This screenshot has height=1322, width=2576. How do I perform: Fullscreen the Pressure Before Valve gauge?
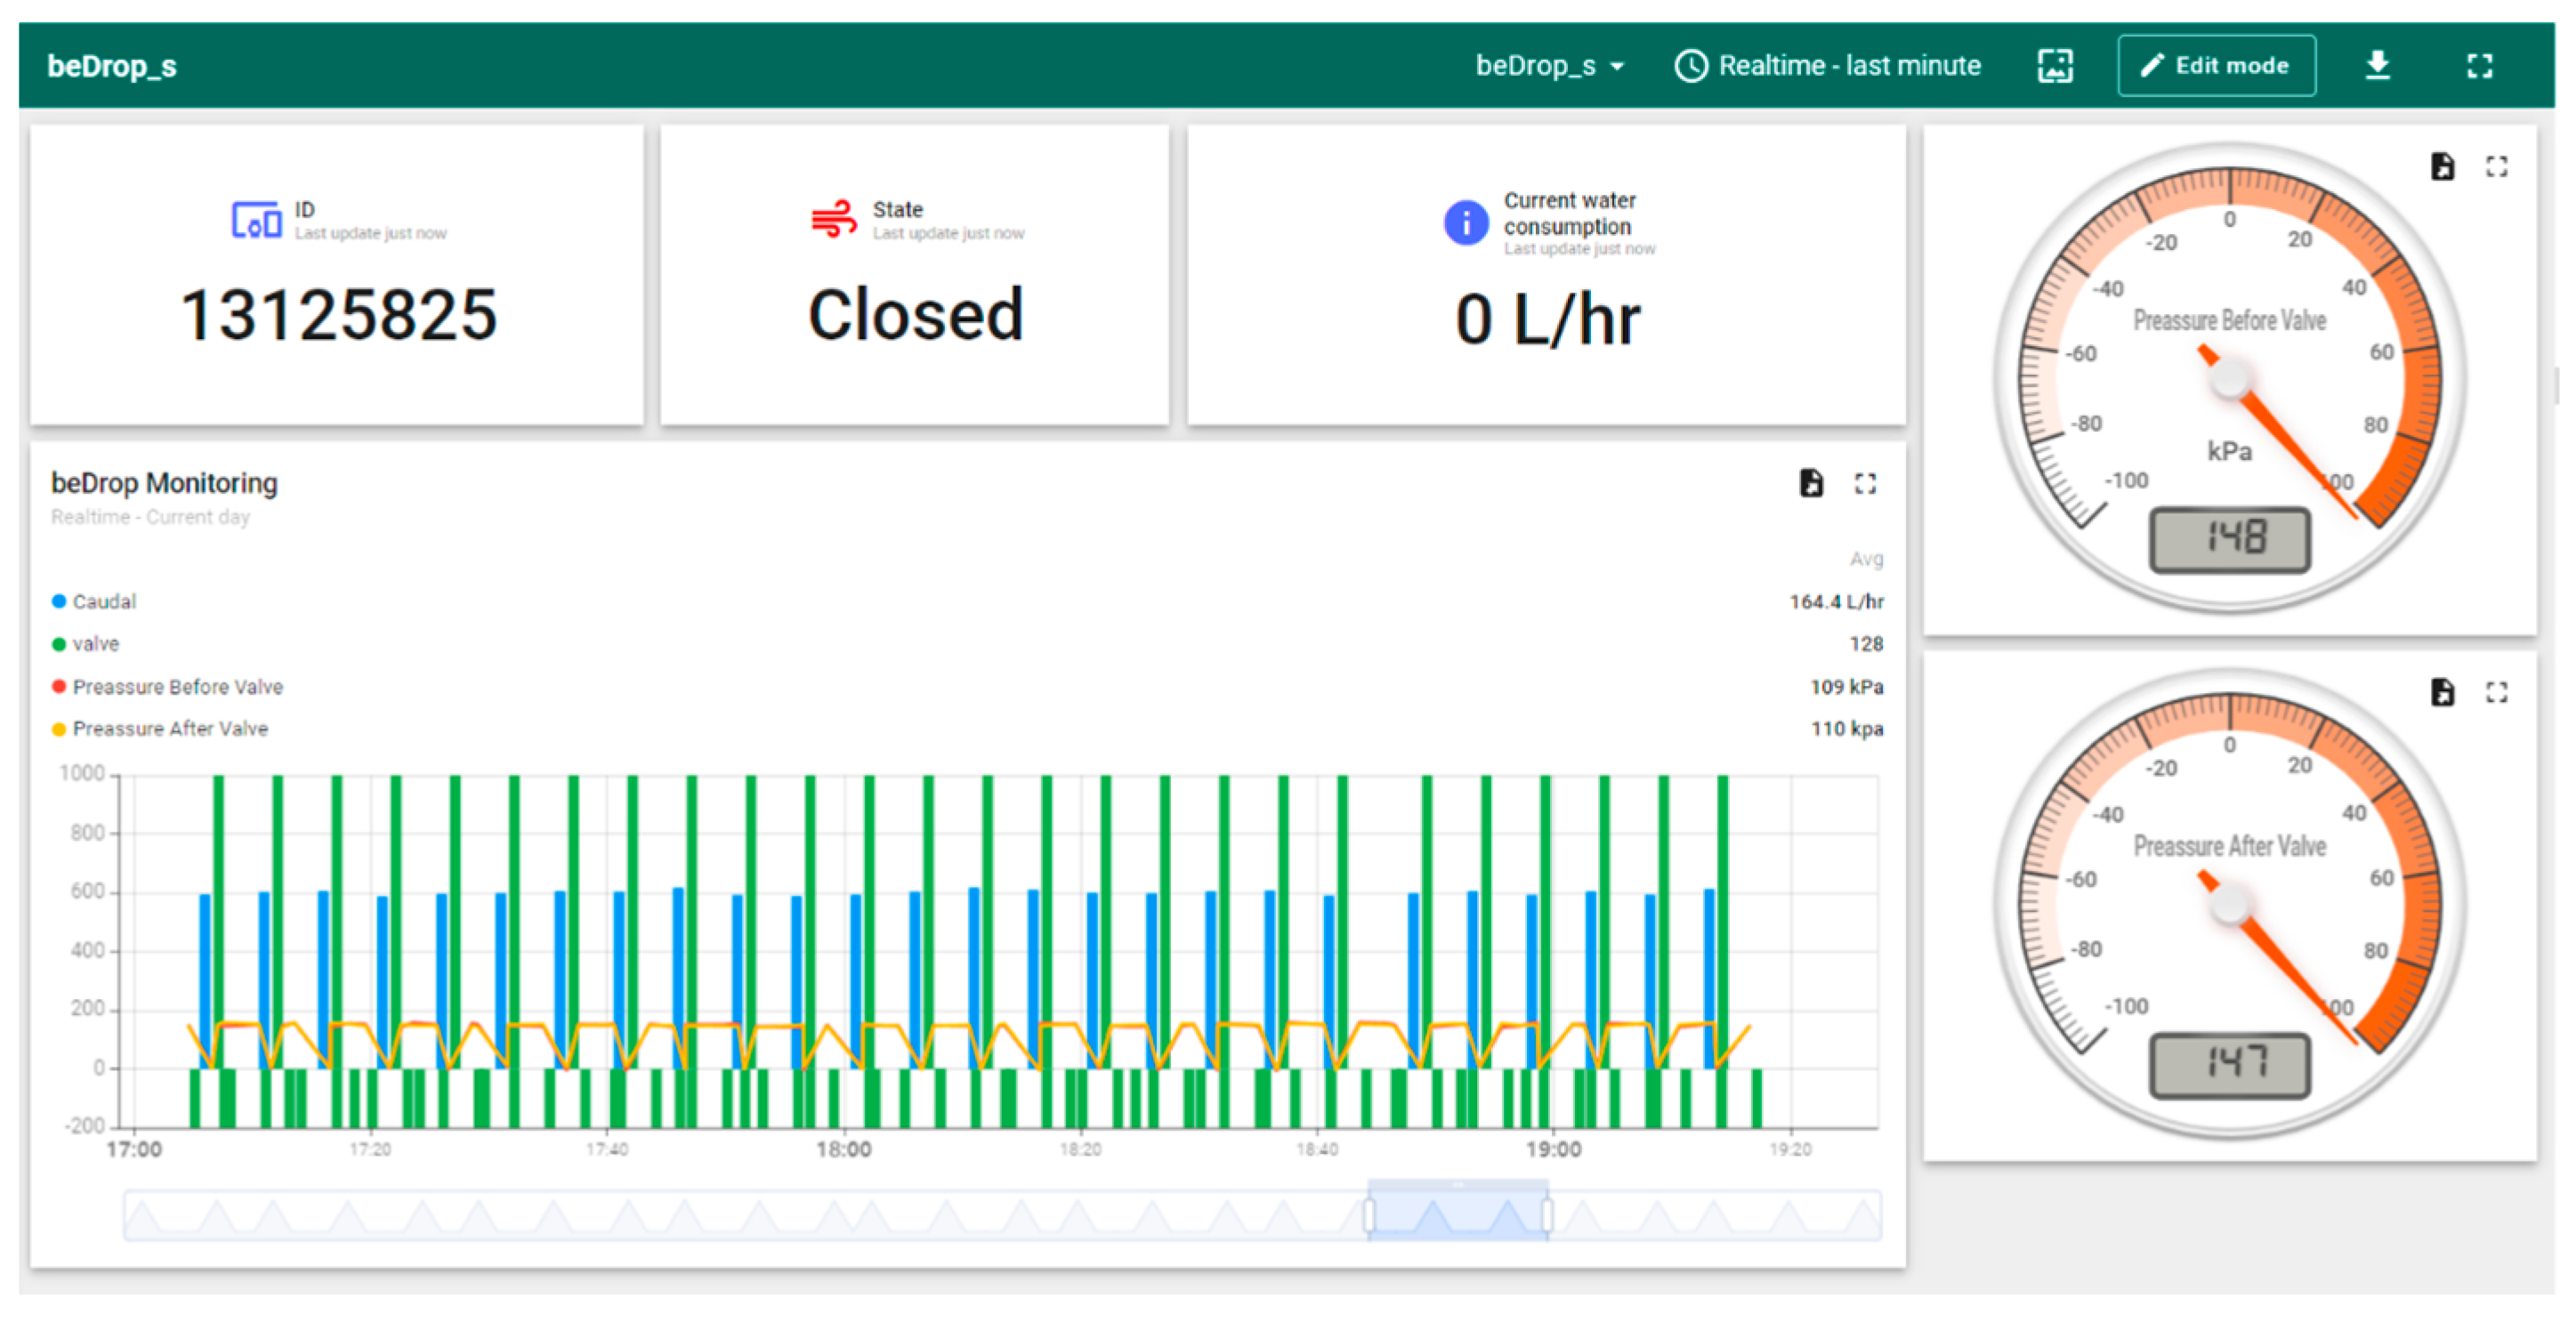pos(2496,166)
